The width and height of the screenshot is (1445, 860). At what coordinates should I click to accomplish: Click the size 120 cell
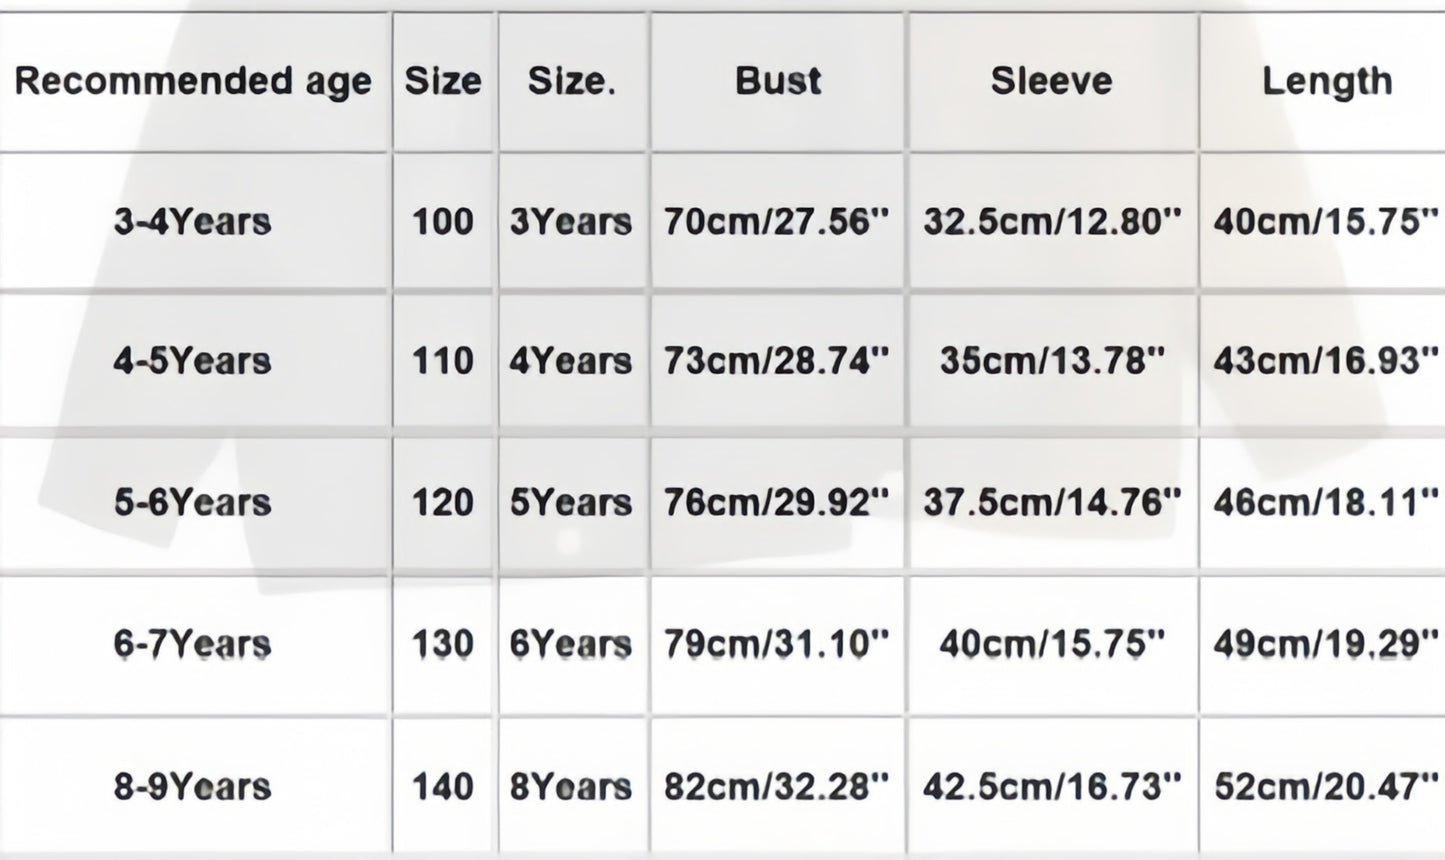coord(443,502)
